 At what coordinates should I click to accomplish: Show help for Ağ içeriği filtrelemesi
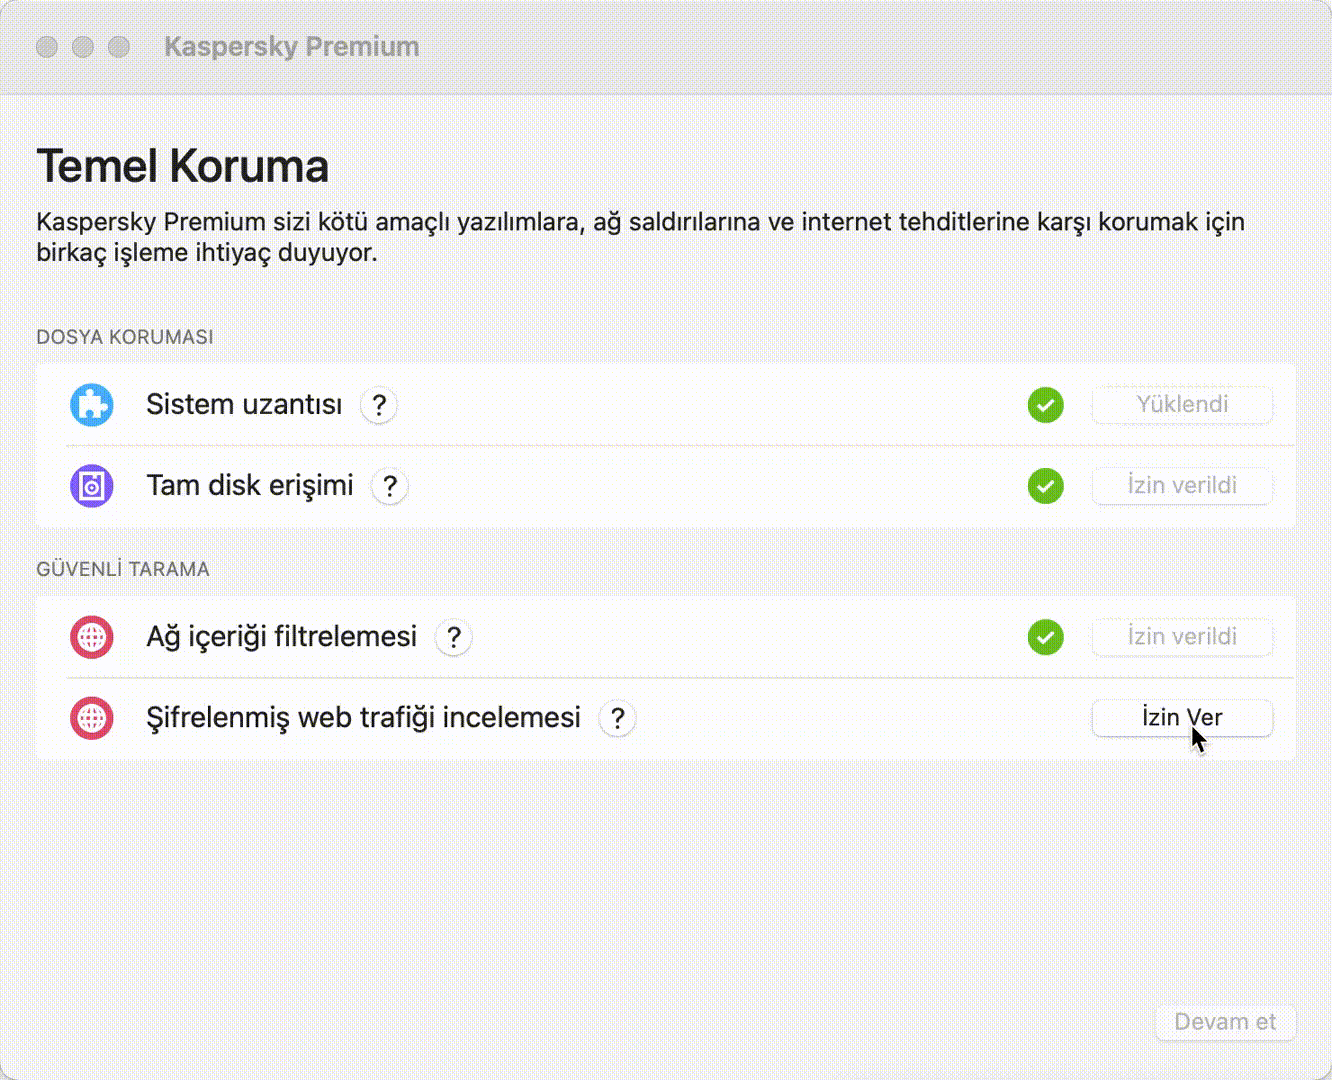454,637
